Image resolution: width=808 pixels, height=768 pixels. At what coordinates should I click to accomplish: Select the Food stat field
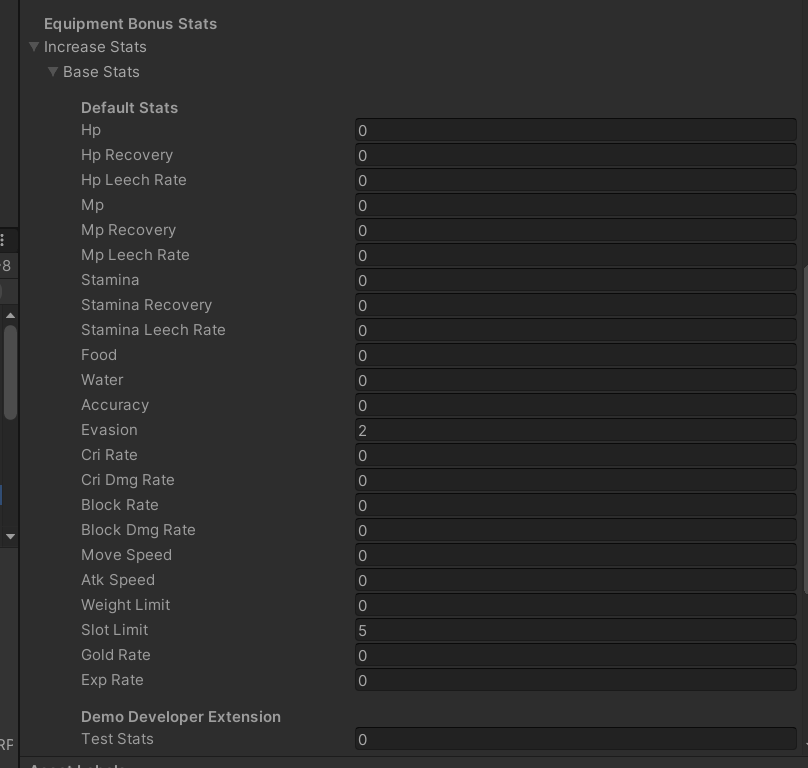click(x=575, y=355)
